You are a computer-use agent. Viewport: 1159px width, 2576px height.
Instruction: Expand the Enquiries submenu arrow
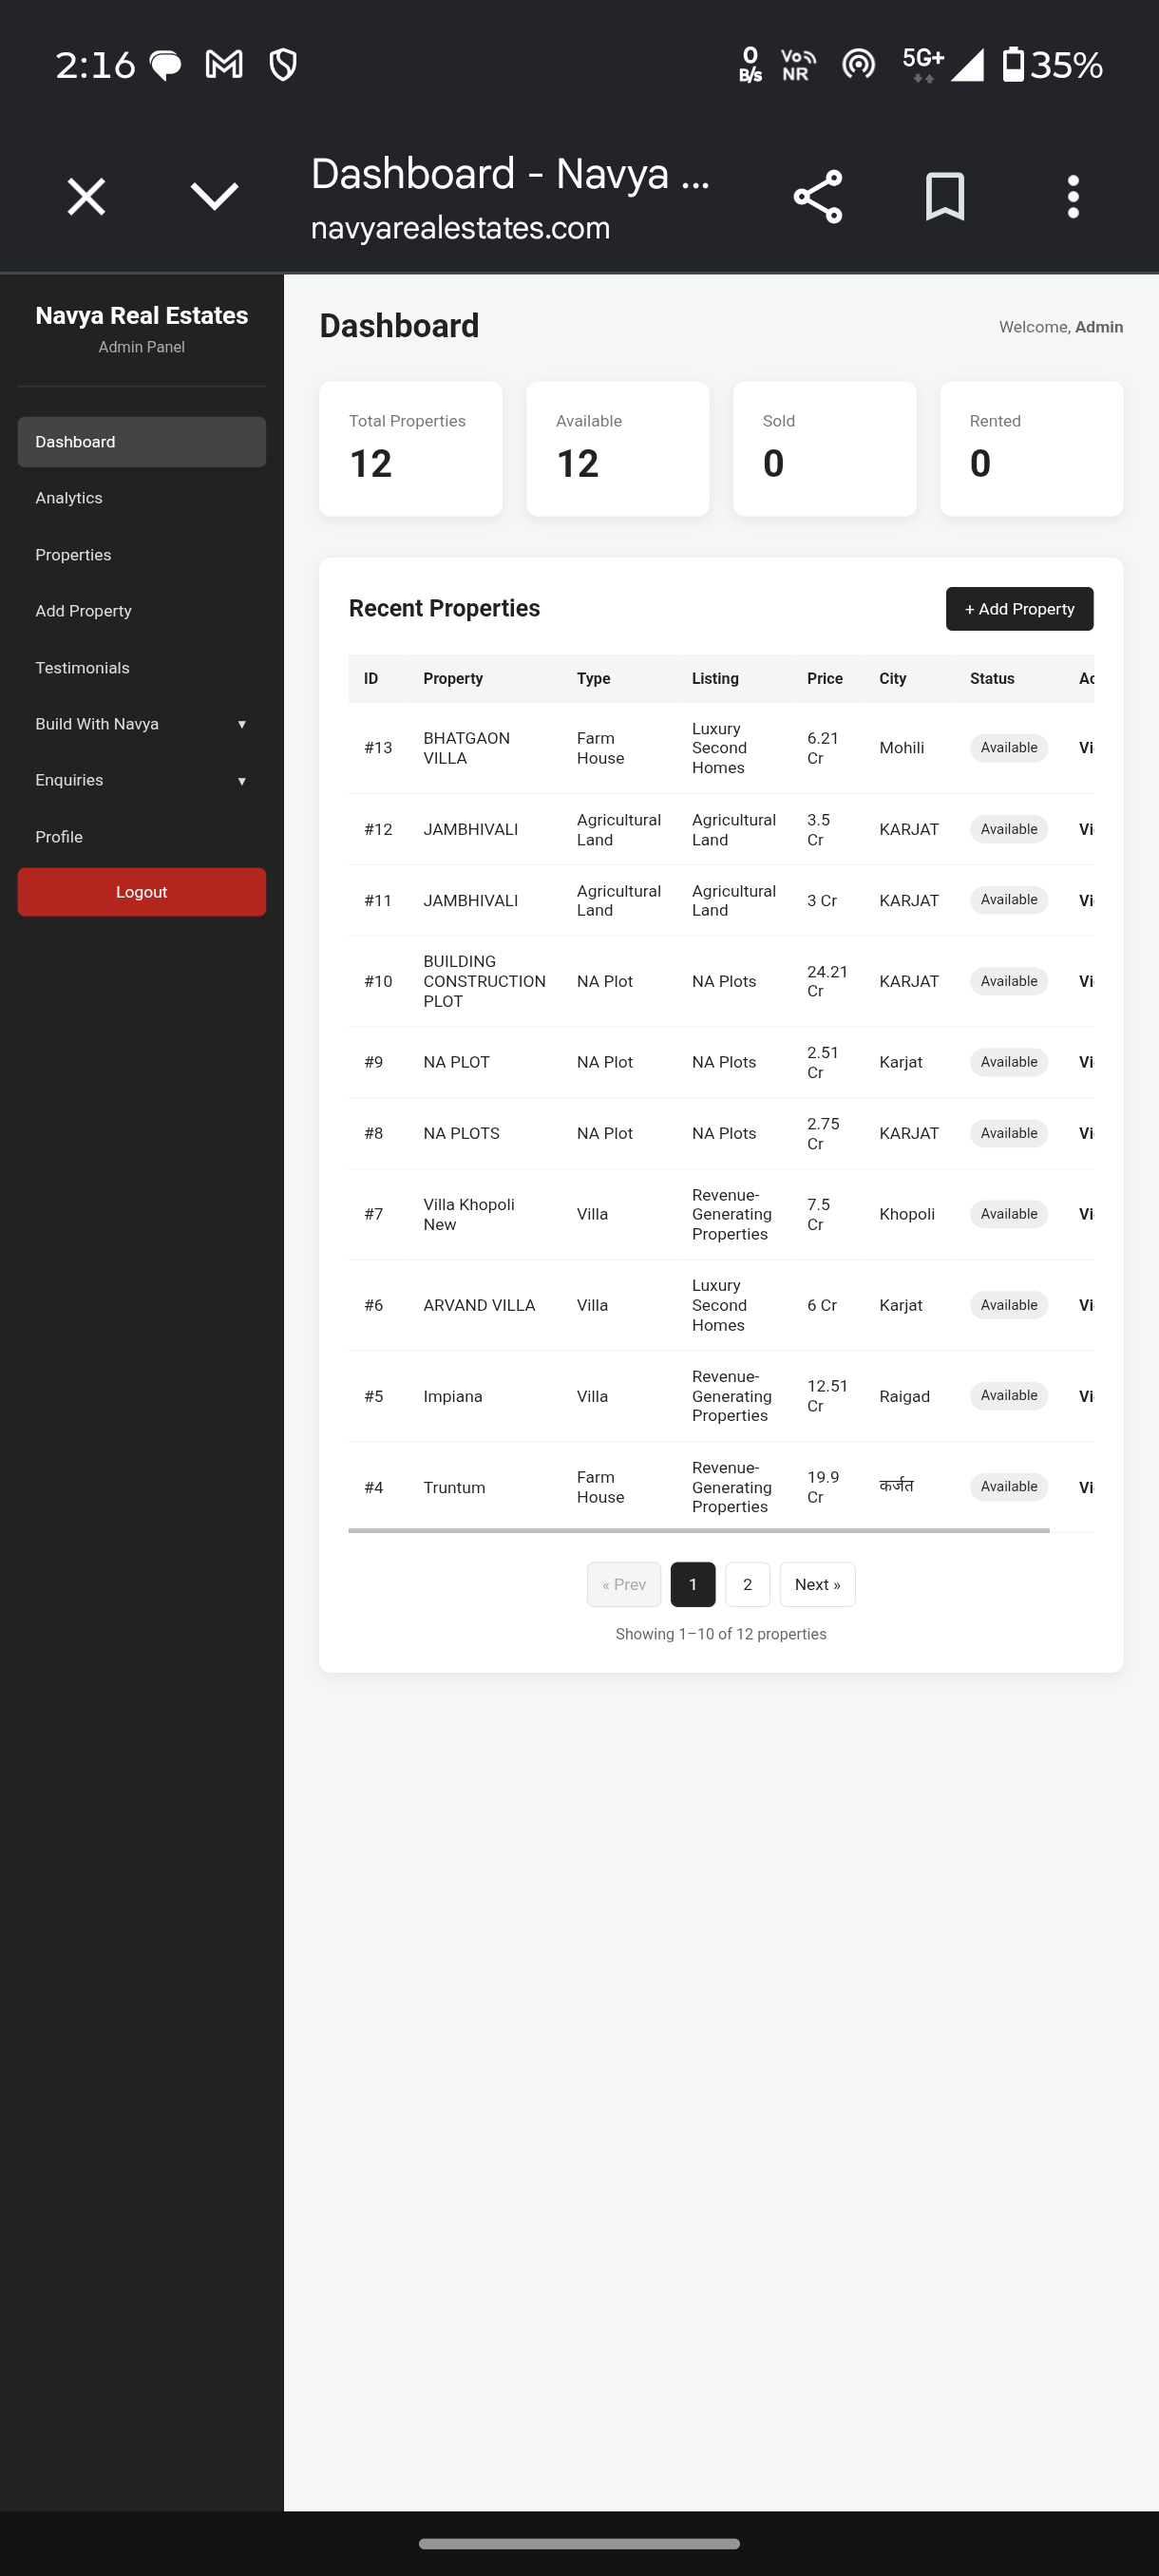242,781
